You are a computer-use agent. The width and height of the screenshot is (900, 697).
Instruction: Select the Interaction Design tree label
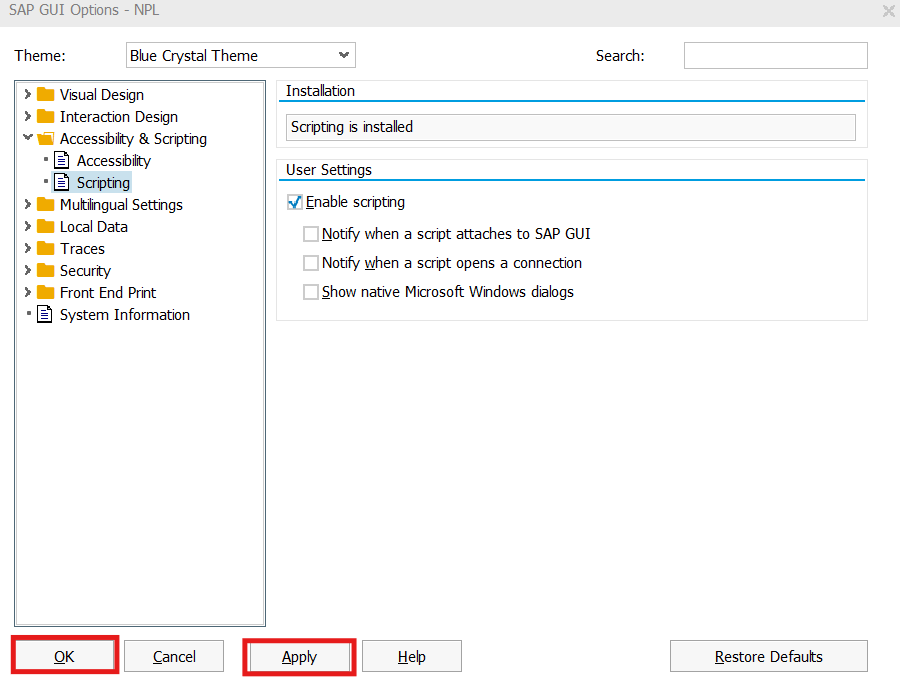pos(119,117)
